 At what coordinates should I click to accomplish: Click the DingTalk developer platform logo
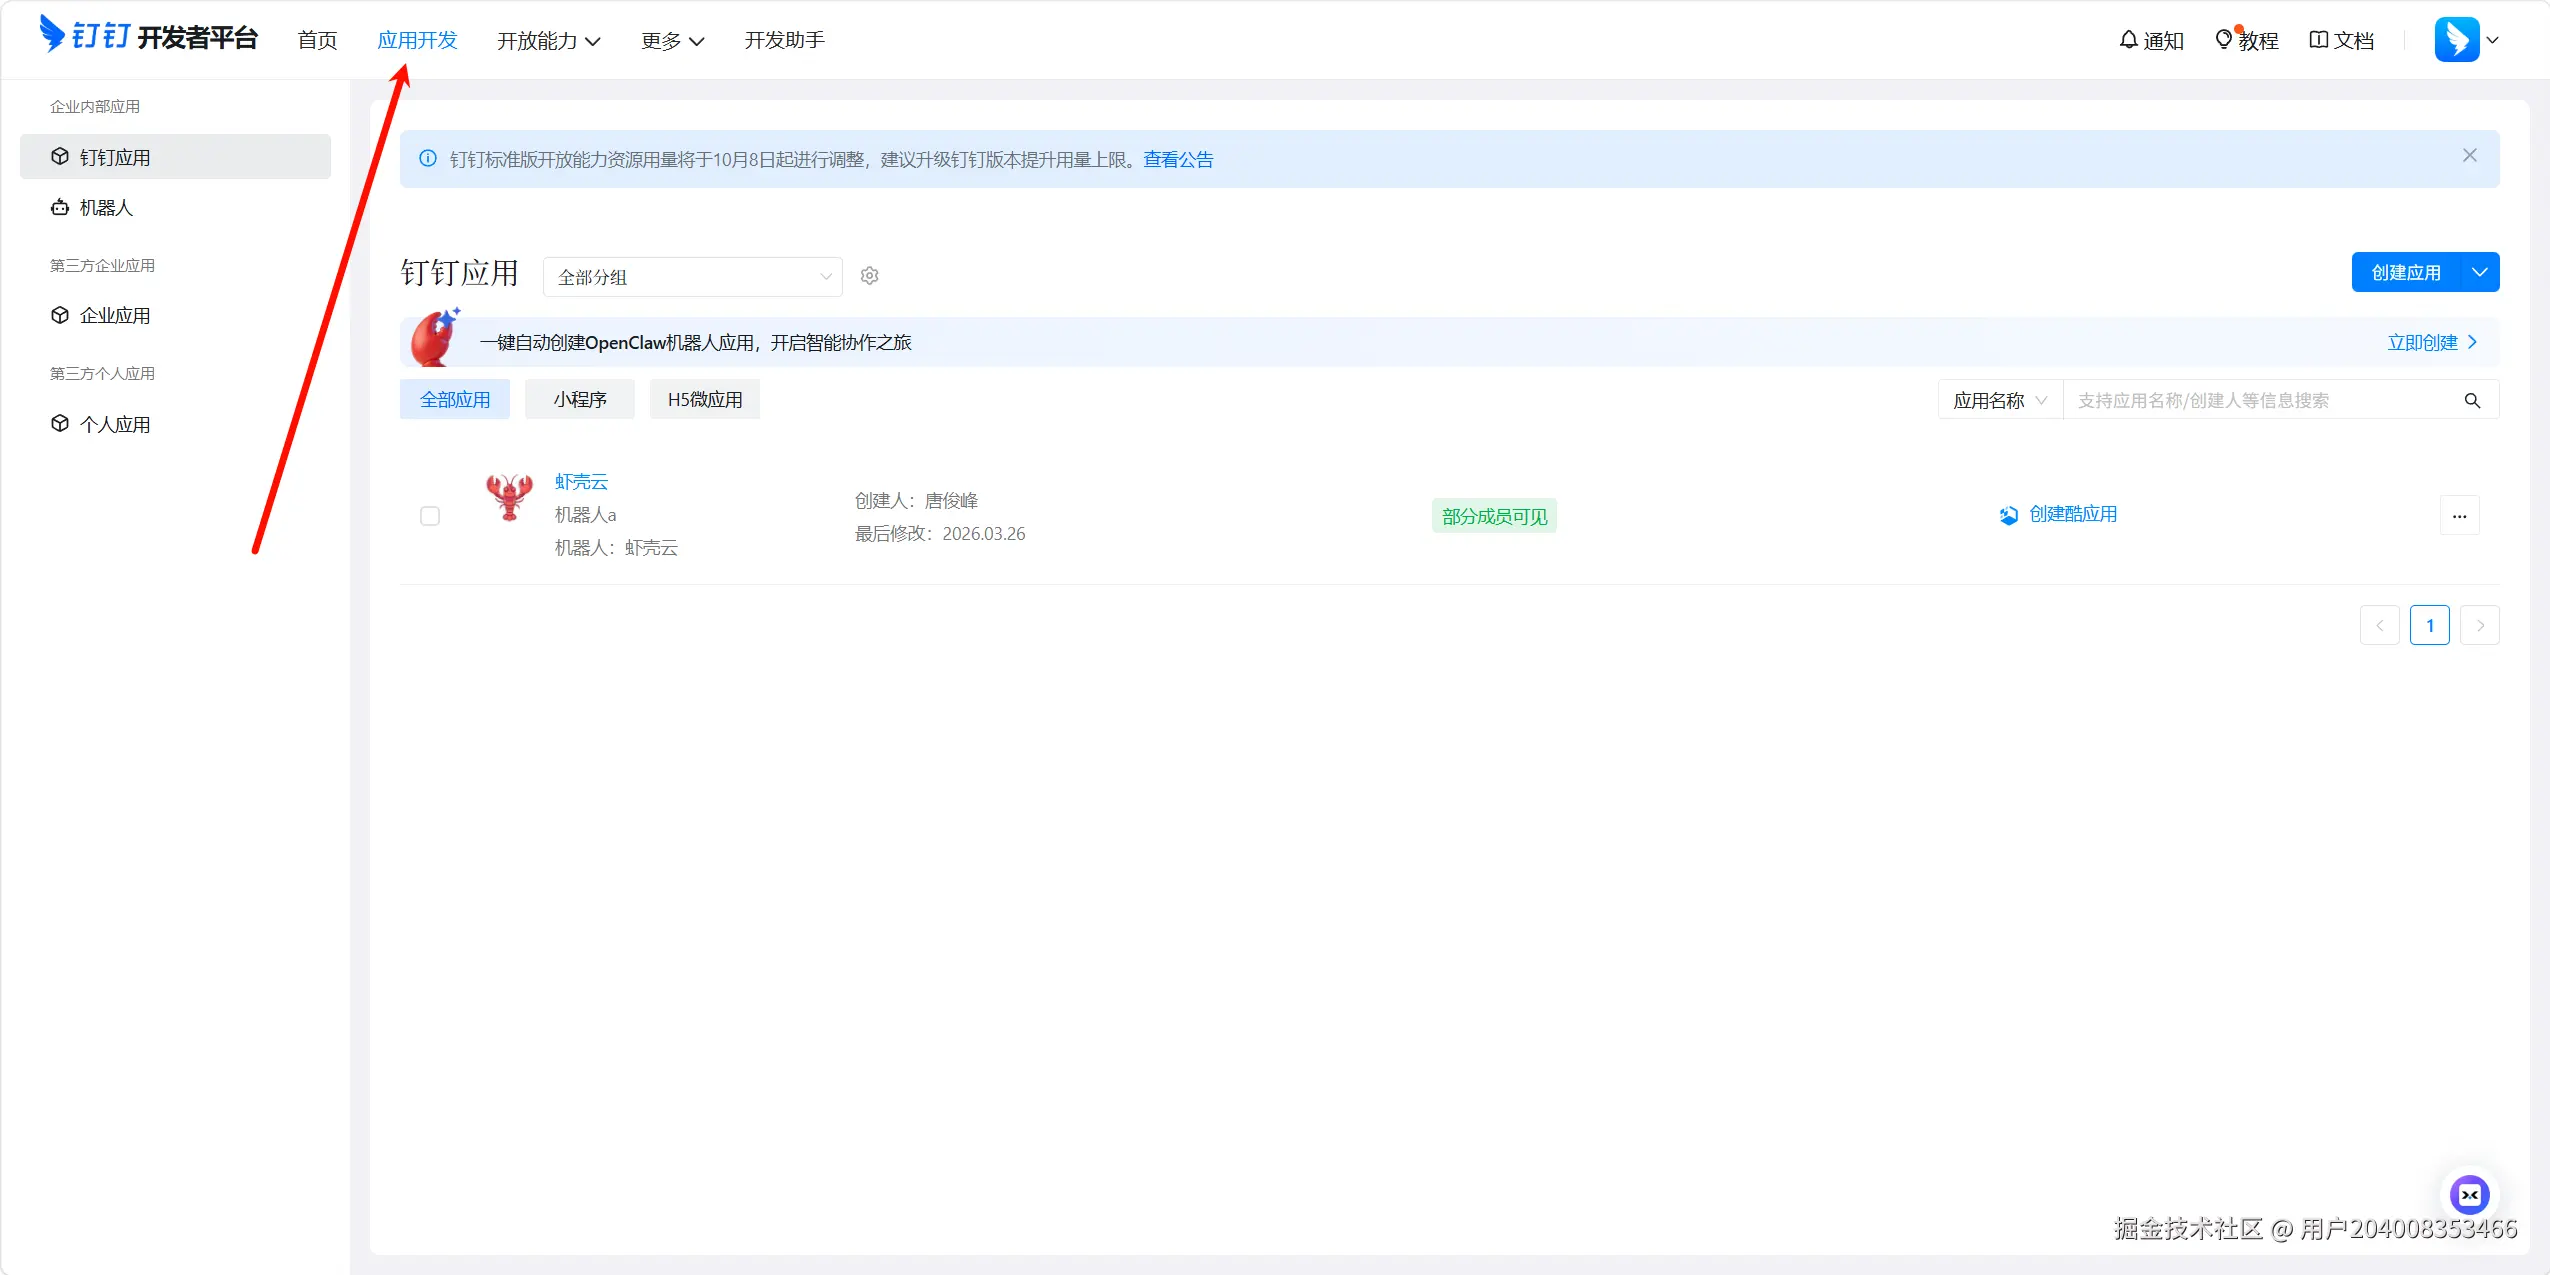coord(148,36)
